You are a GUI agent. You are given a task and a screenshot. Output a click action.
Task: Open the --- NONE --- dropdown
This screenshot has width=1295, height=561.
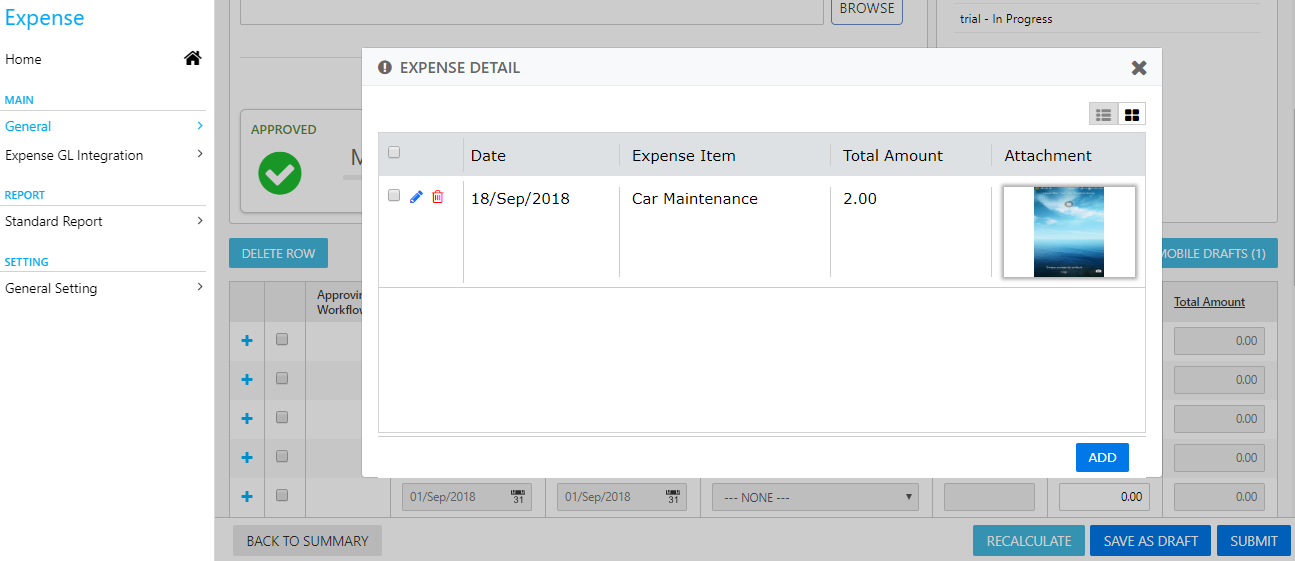pos(815,497)
